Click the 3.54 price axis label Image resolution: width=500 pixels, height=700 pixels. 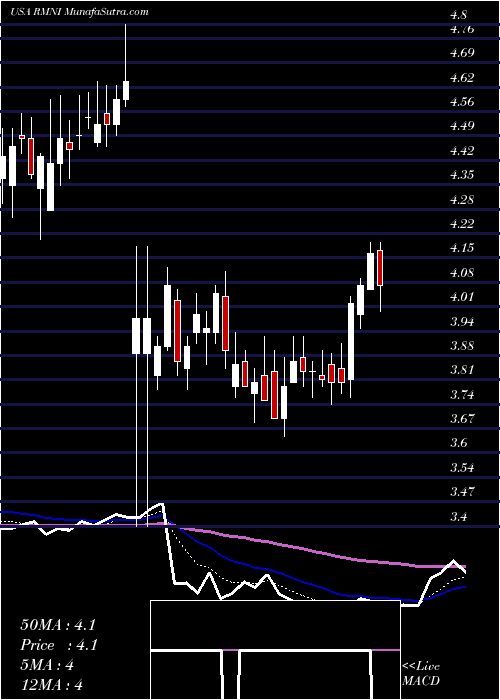tap(462, 468)
